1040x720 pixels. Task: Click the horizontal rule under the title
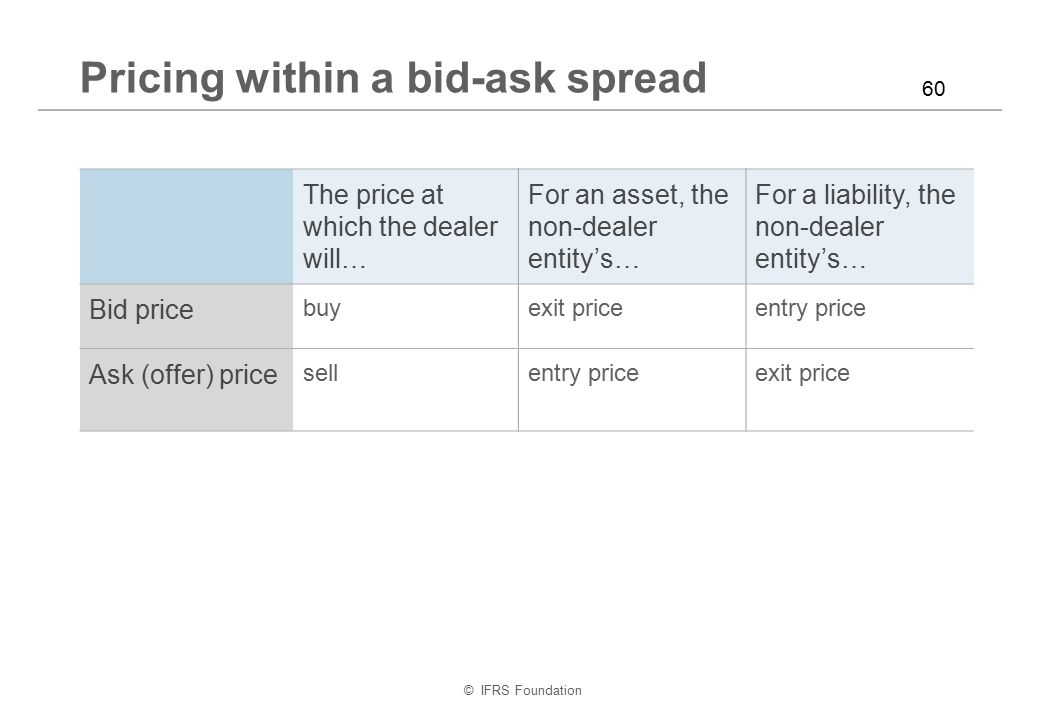(520, 110)
